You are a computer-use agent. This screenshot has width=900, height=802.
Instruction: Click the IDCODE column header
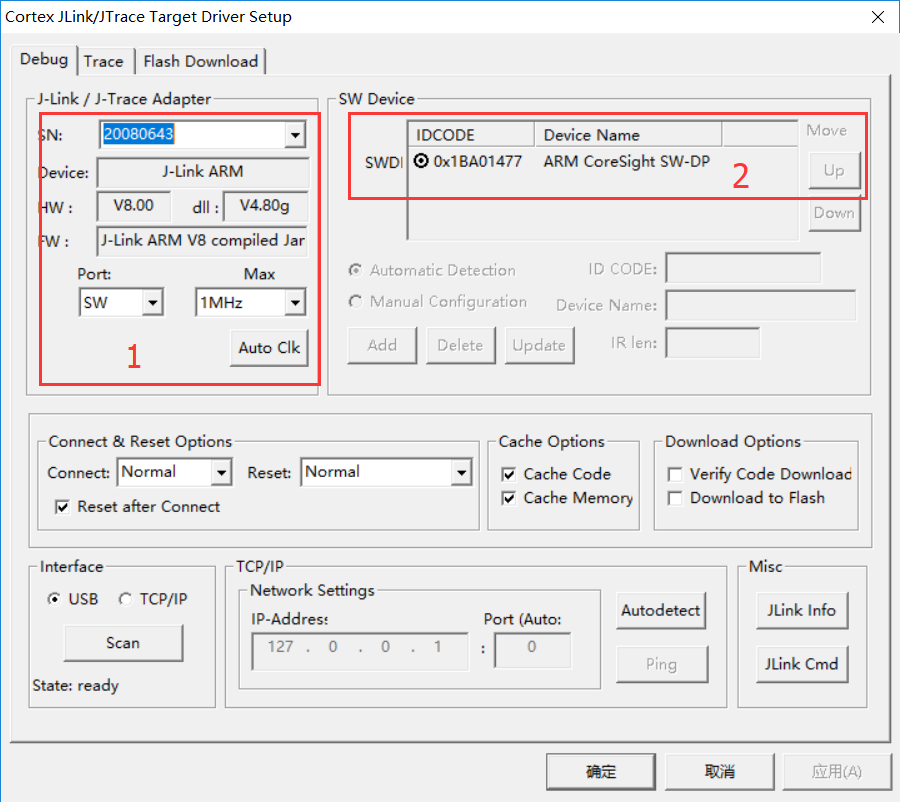pos(471,134)
